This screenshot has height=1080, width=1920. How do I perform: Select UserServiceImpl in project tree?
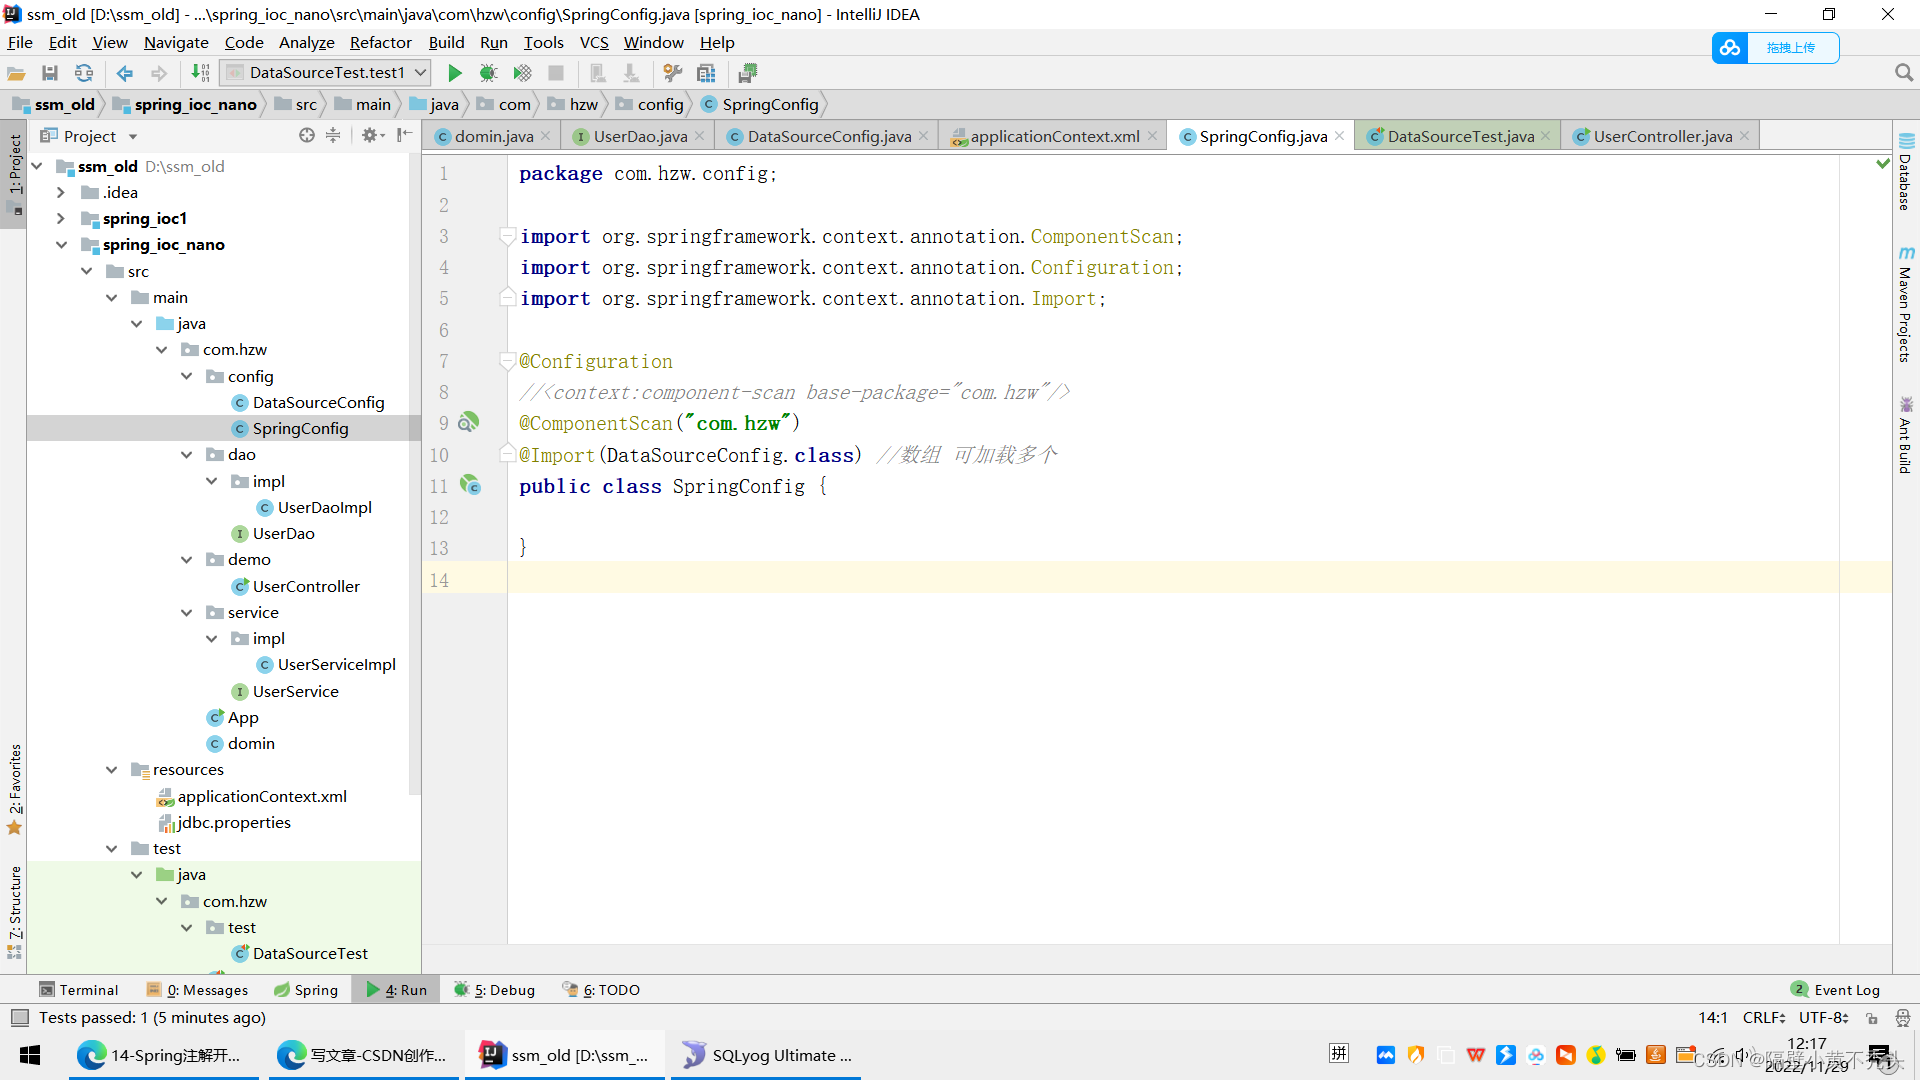click(x=336, y=665)
